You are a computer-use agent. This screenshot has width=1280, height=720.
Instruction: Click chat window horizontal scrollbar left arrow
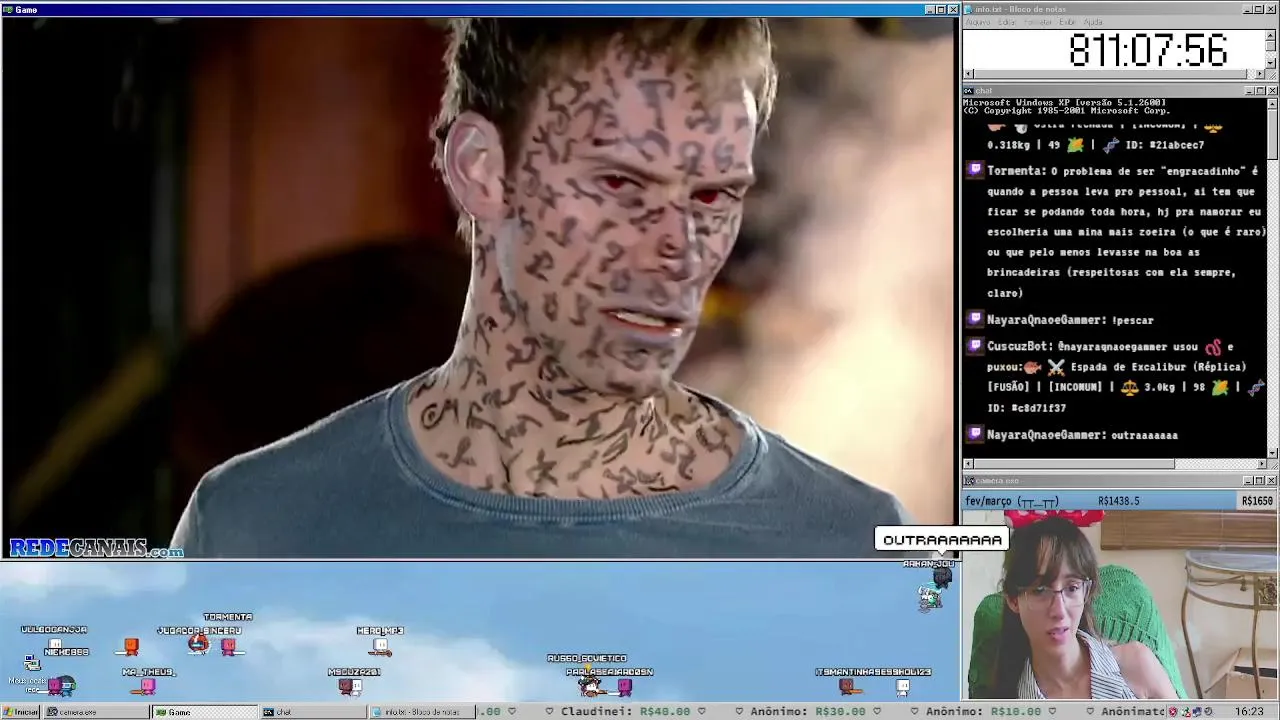tap(968, 464)
